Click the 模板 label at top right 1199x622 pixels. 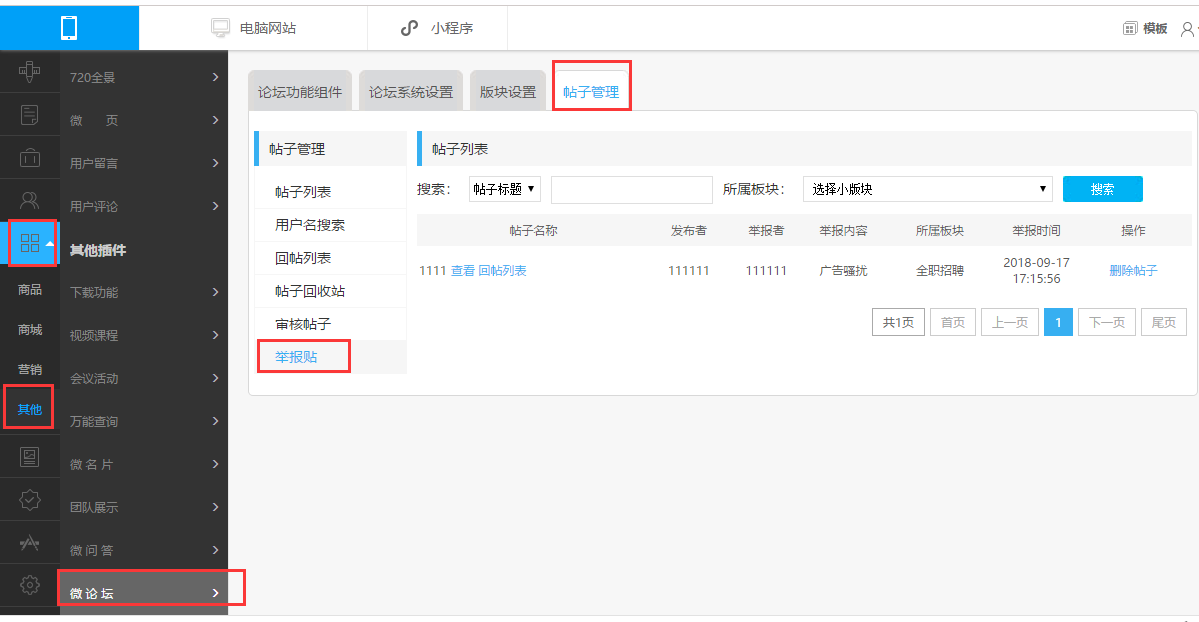1155,28
